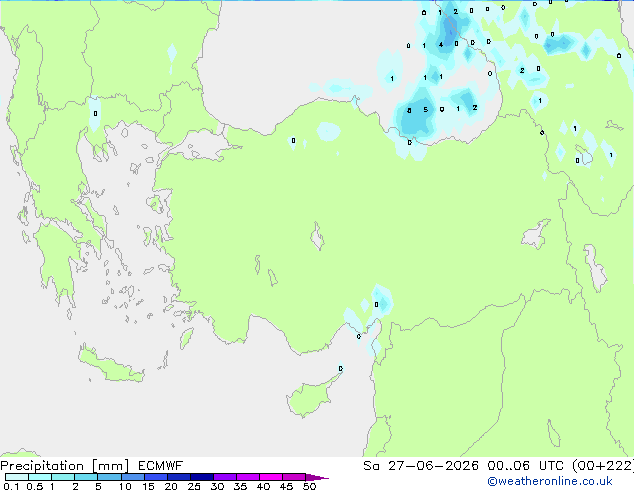Image resolution: width=634 pixels, height=490 pixels.
Task: Click the '(00+222)' forecast offset text
Action: click(x=603, y=466)
